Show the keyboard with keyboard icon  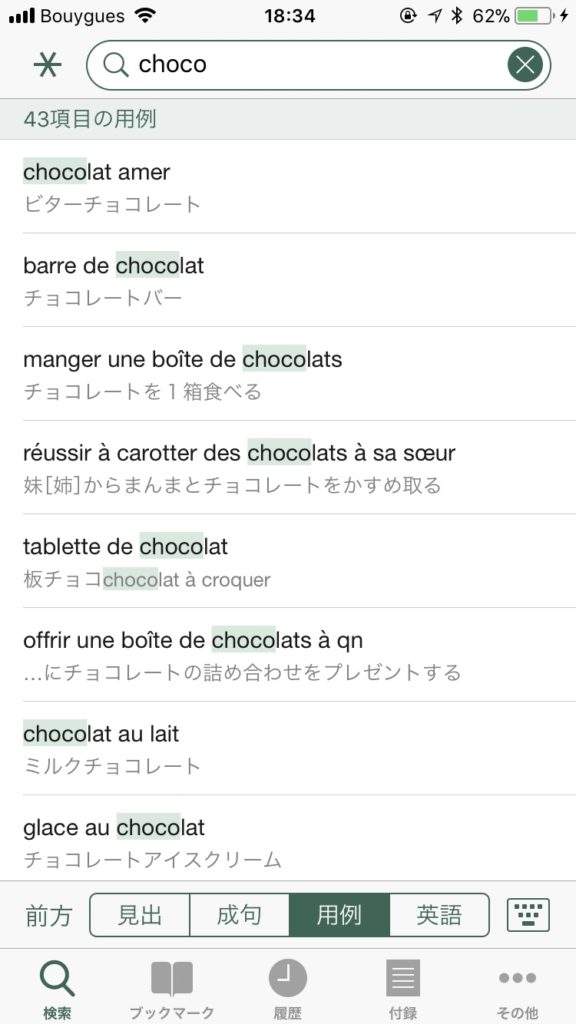[x=528, y=915]
